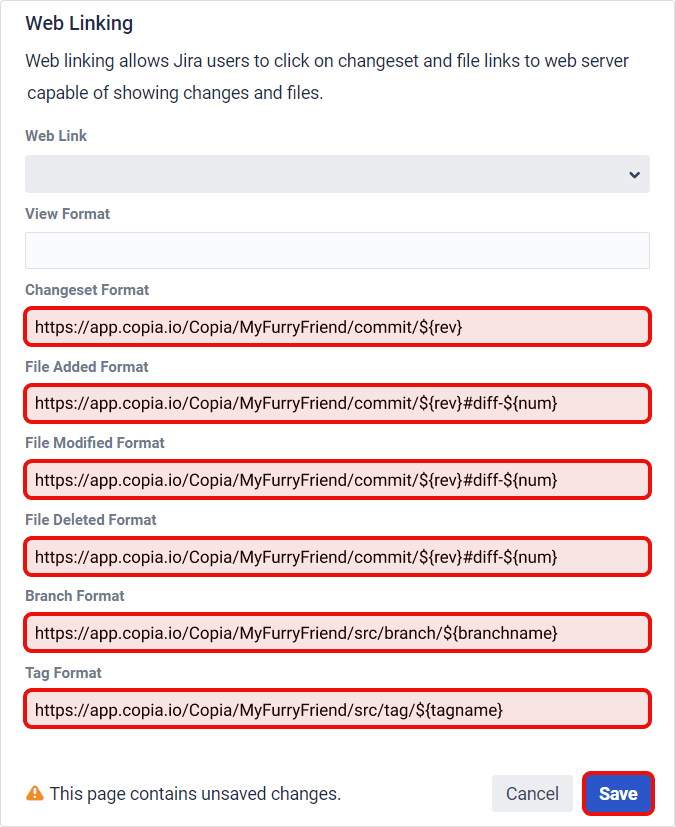Focus the Branch Format input field
675x827 pixels.
[x=338, y=633]
